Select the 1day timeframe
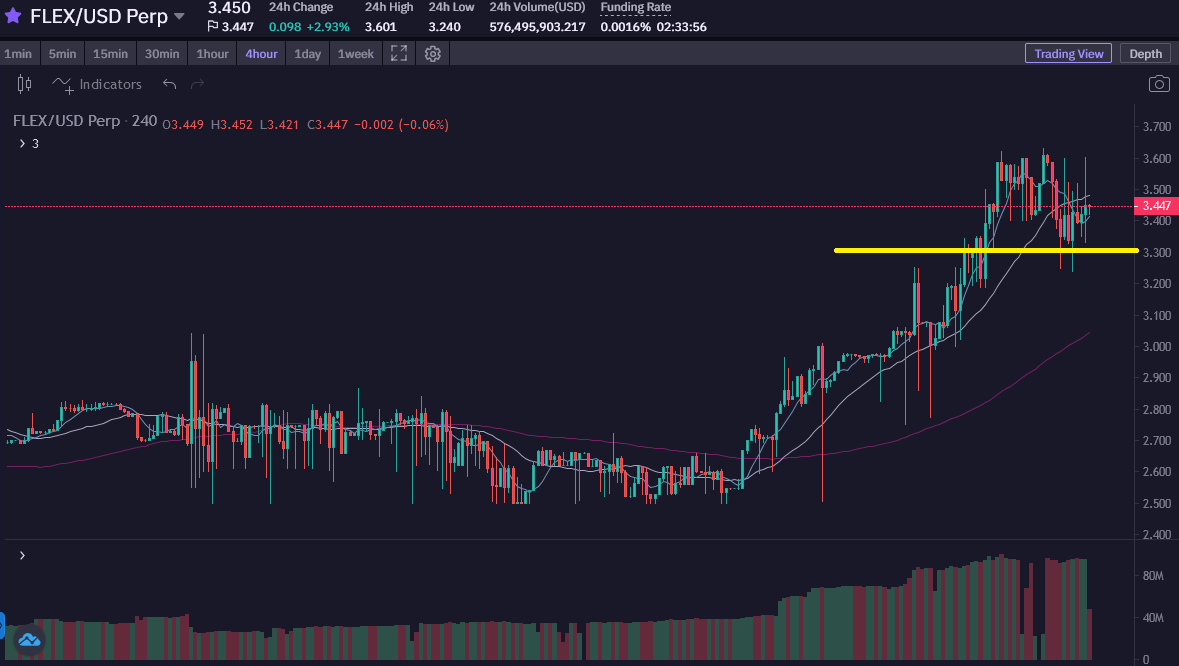The image size is (1179, 666). click(x=308, y=53)
